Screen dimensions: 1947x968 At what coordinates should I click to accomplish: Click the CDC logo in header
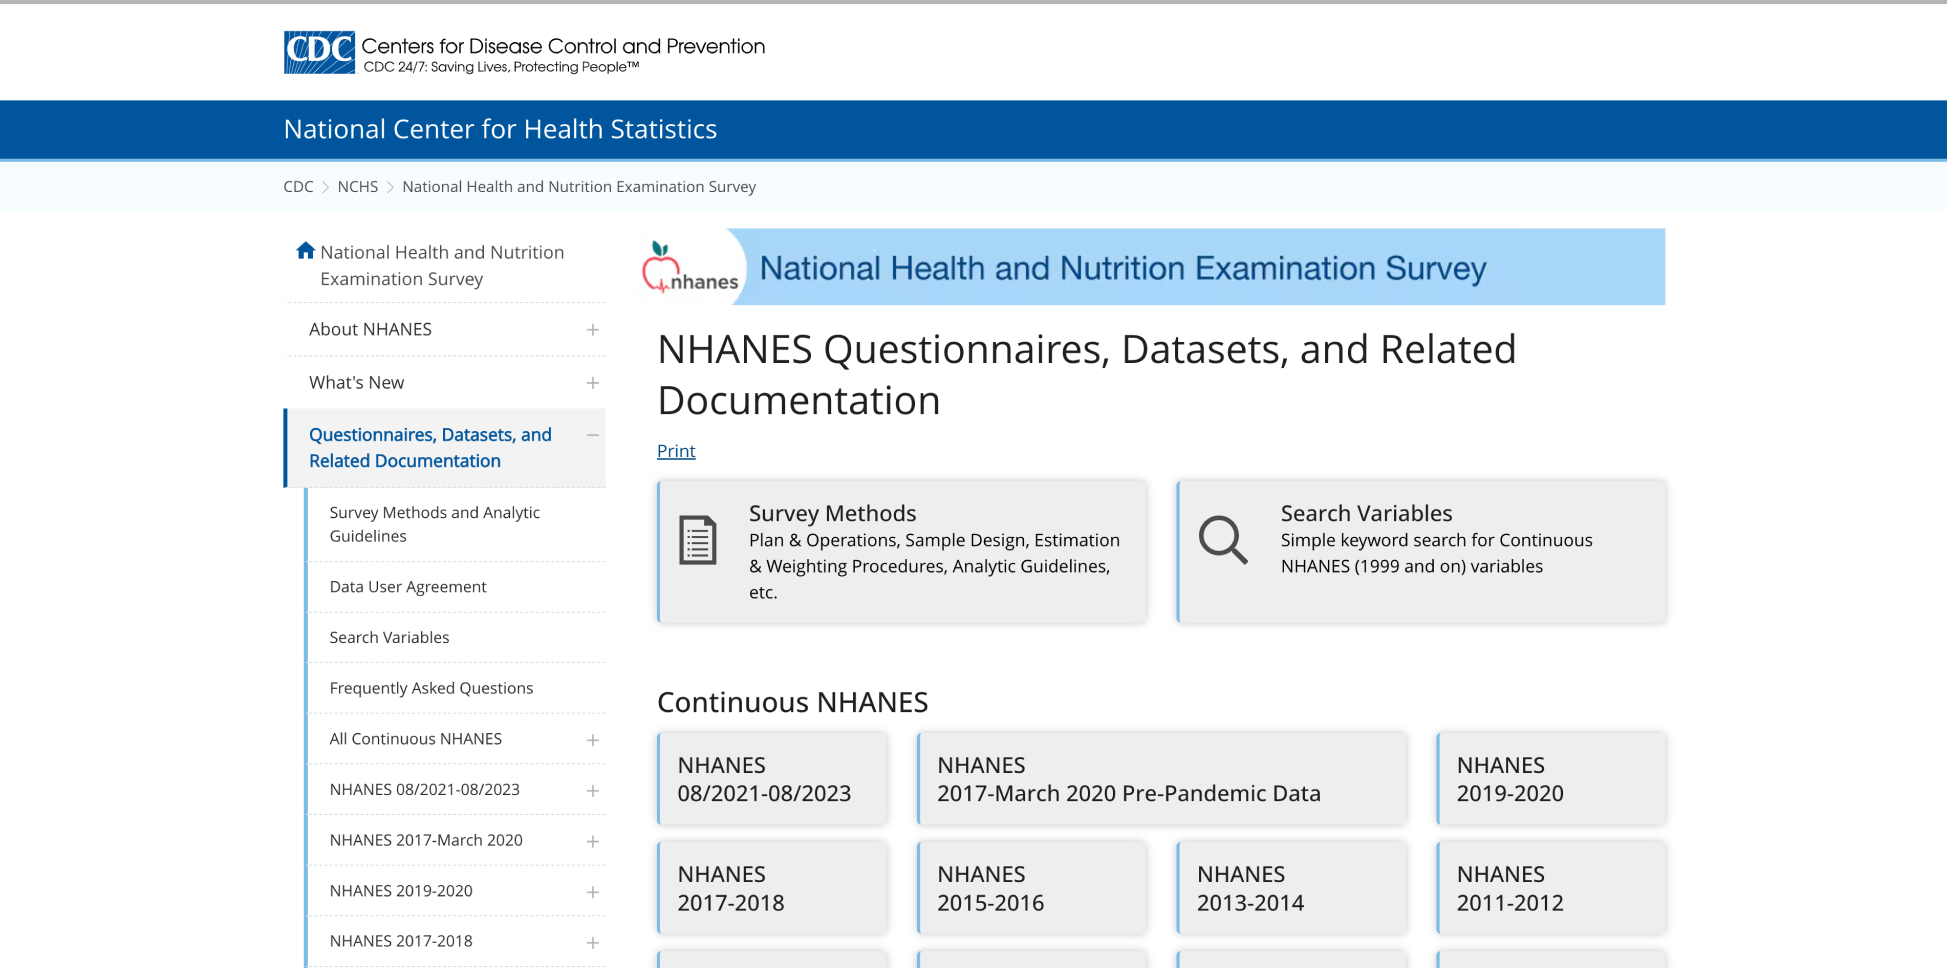tap(319, 52)
